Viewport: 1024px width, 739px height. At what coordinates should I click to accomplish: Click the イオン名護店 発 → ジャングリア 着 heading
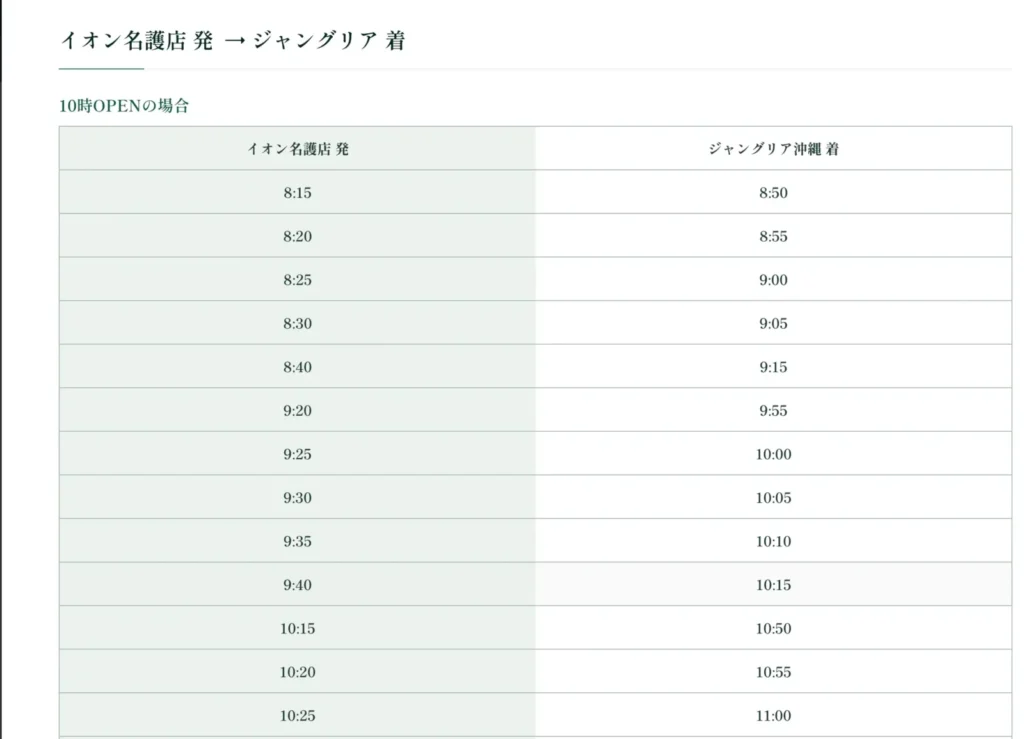(x=232, y=40)
